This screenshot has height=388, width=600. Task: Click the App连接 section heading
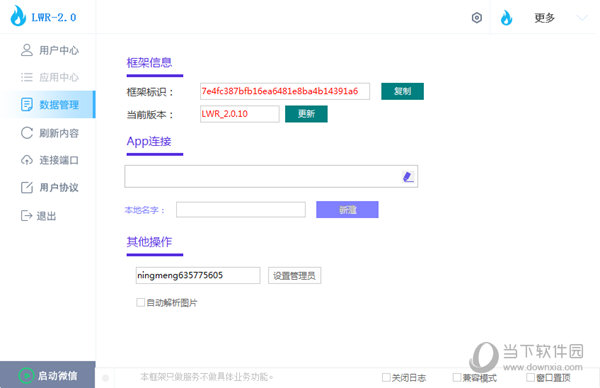click(x=149, y=141)
